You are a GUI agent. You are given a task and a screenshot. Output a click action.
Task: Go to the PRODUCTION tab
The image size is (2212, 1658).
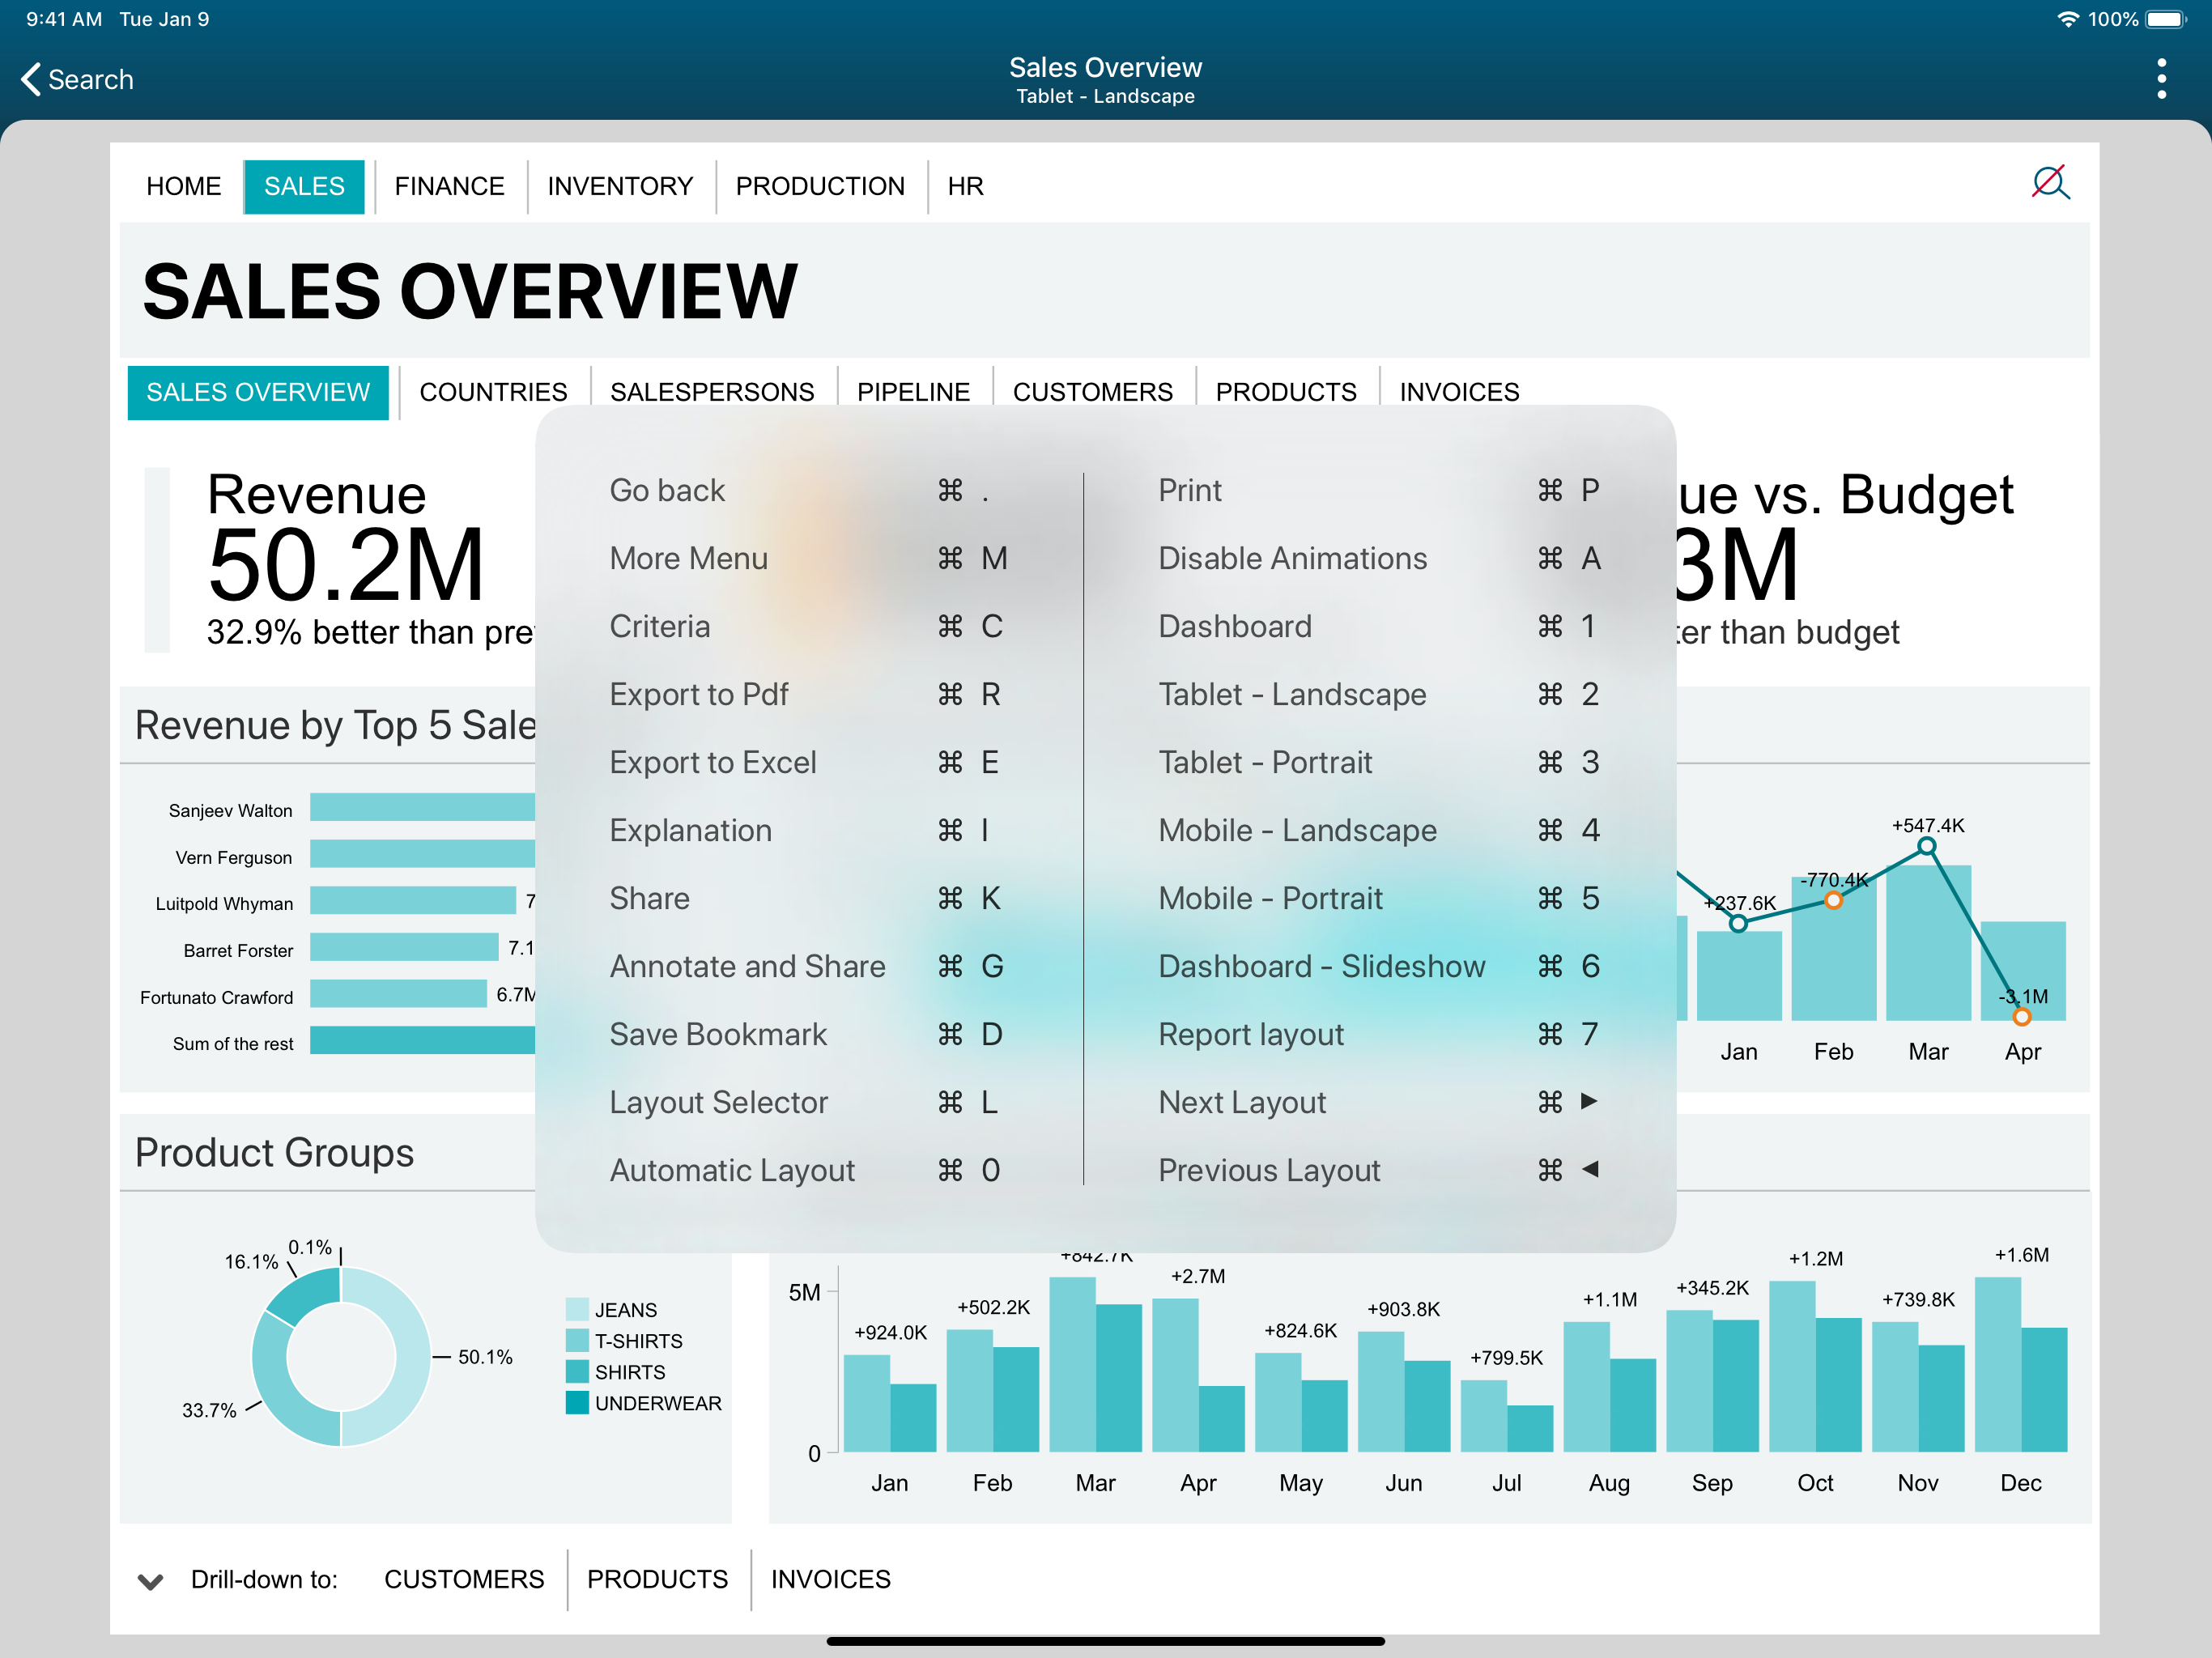click(x=820, y=186)
